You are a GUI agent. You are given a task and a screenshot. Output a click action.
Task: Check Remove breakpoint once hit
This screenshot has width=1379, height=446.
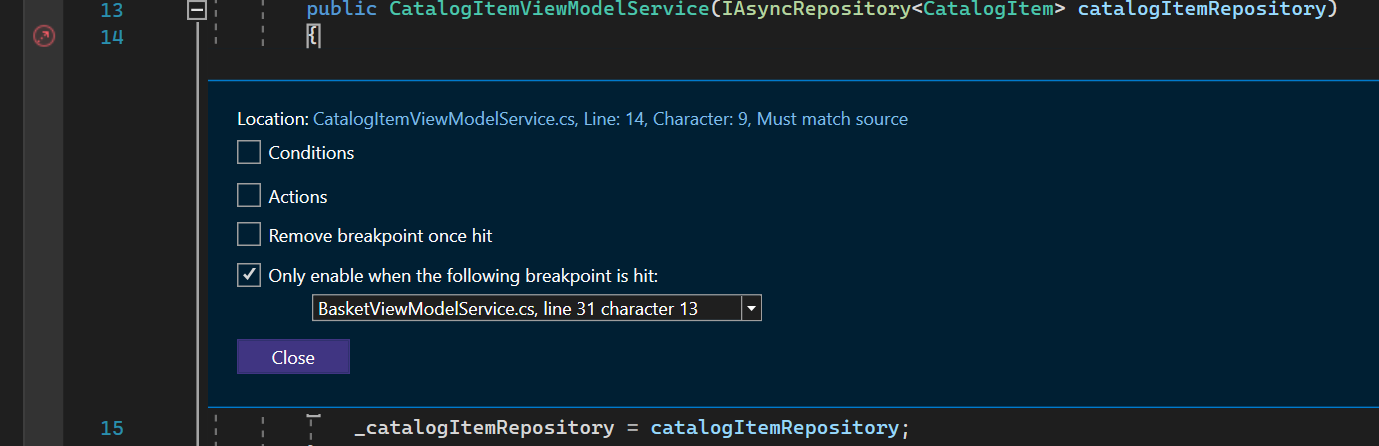(x=249, y=236)
